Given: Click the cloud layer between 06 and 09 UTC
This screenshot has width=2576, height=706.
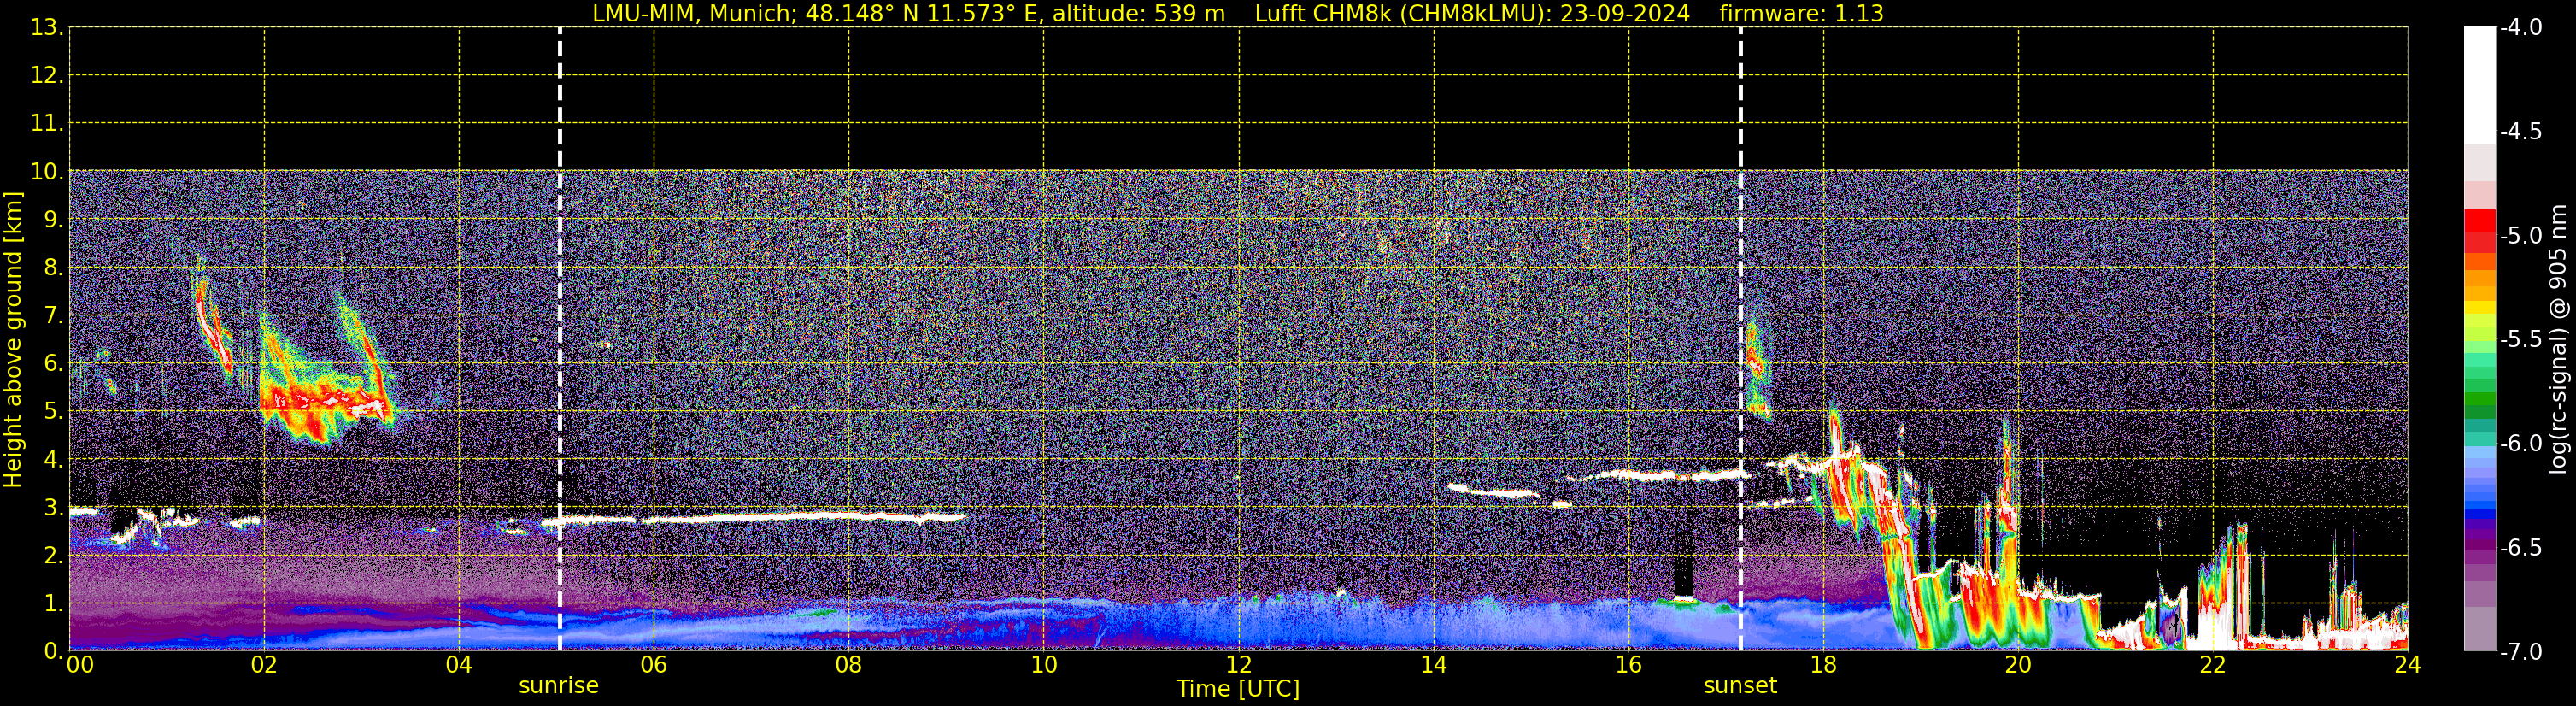Looking at the screenshot, I should pyautogui.click(x=804, y=518).
